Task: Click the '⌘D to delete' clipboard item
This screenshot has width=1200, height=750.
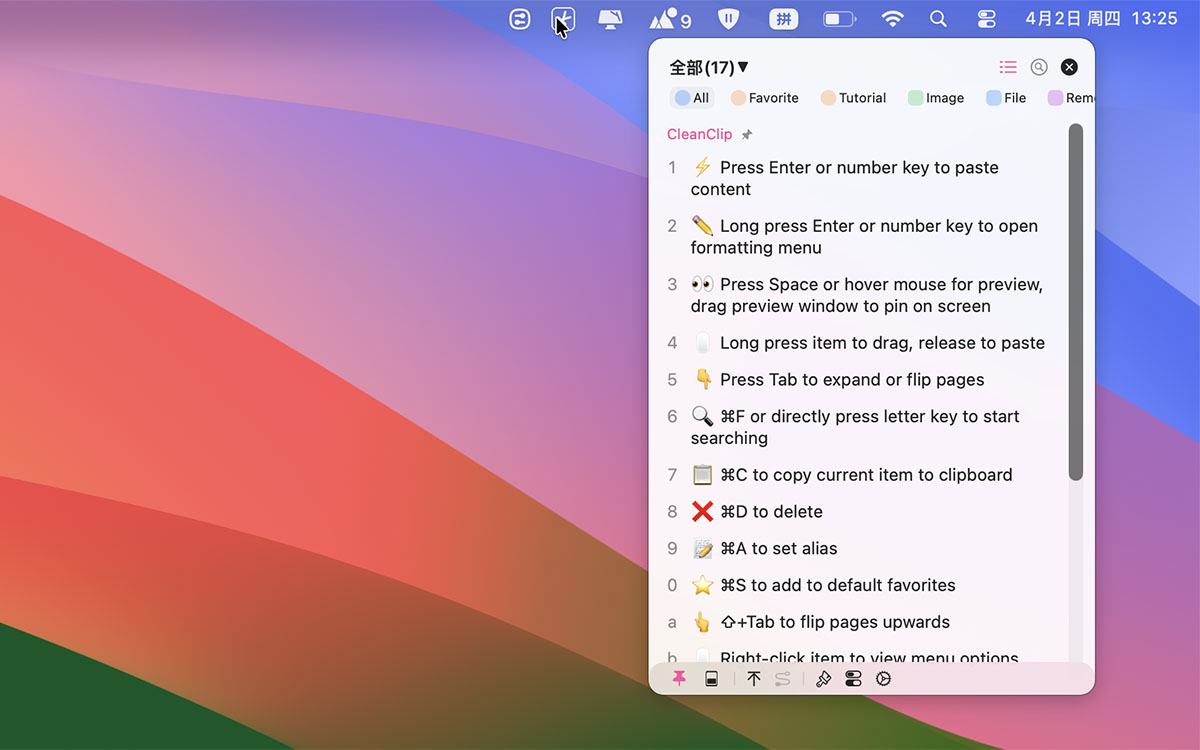Action: [x=770, y=512]
